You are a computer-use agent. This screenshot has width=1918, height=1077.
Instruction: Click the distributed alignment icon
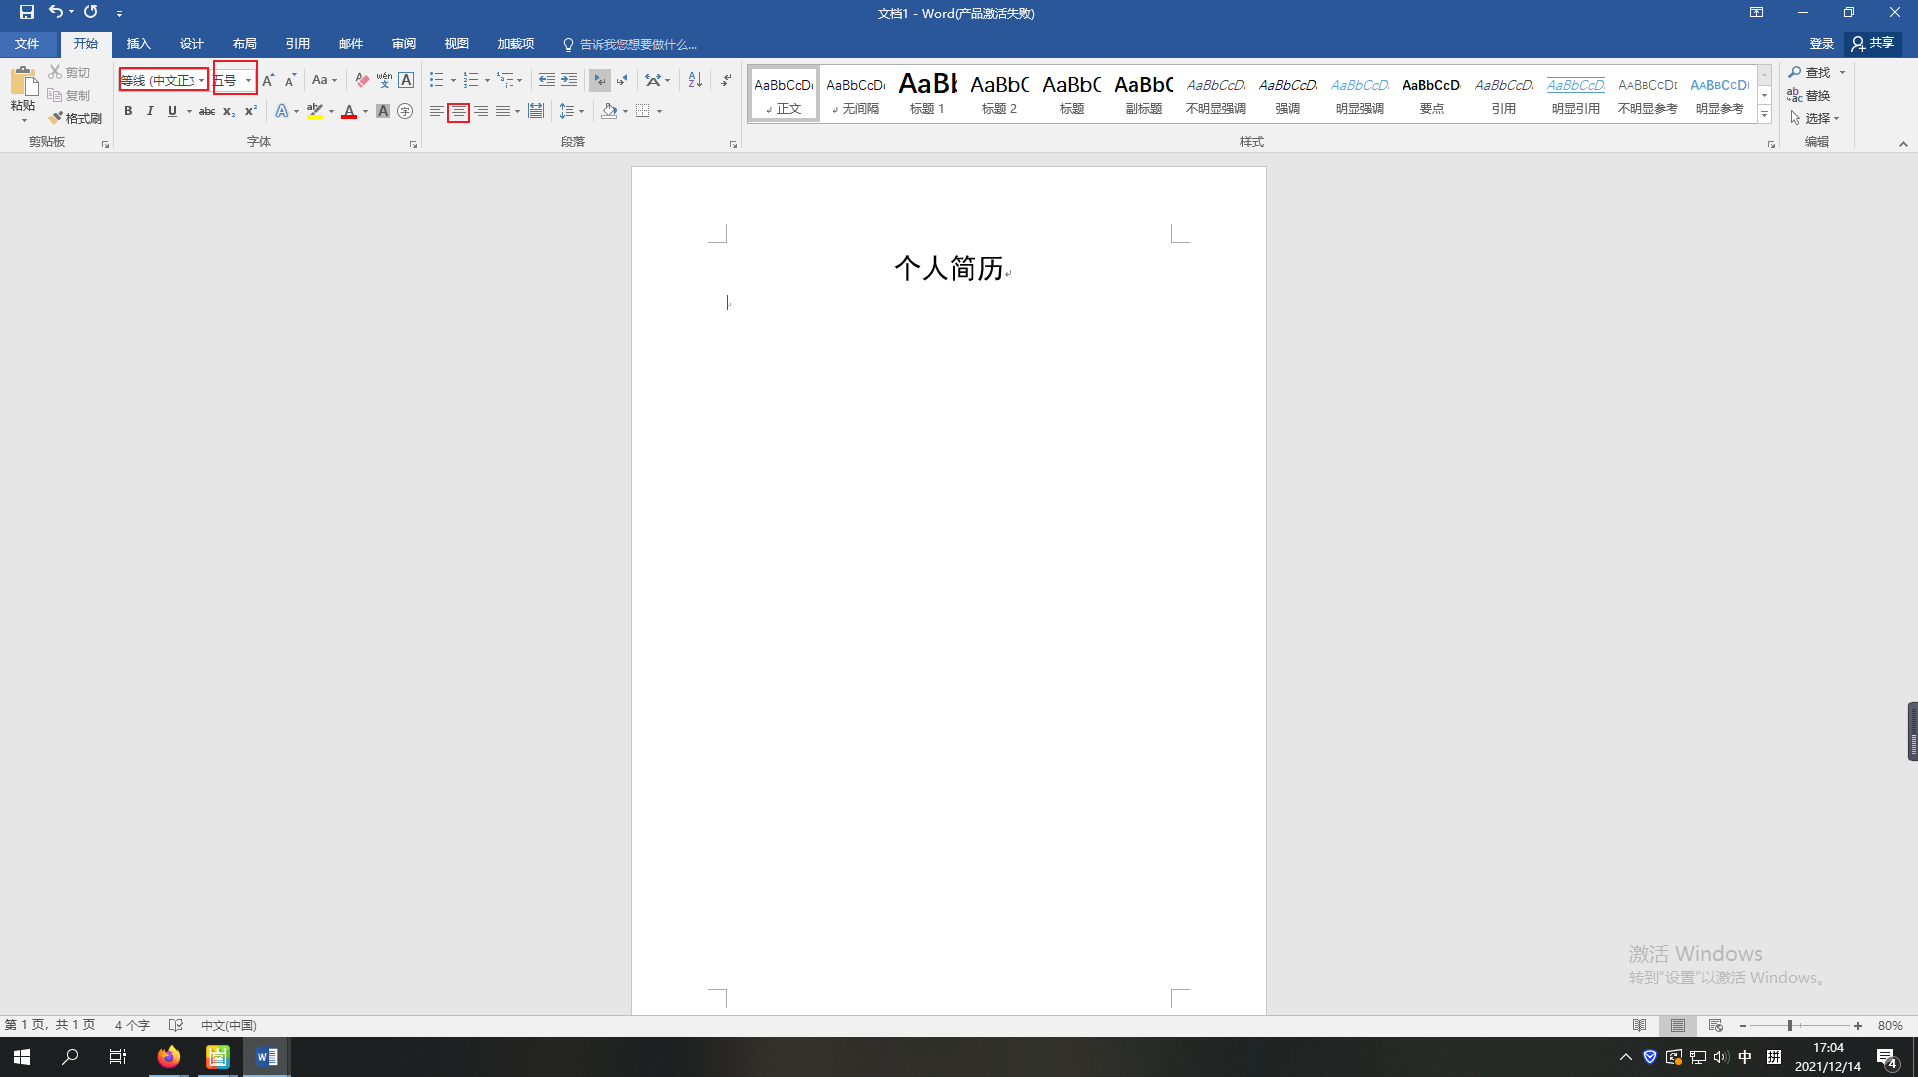pyautogui.click(x=536, y=111)
